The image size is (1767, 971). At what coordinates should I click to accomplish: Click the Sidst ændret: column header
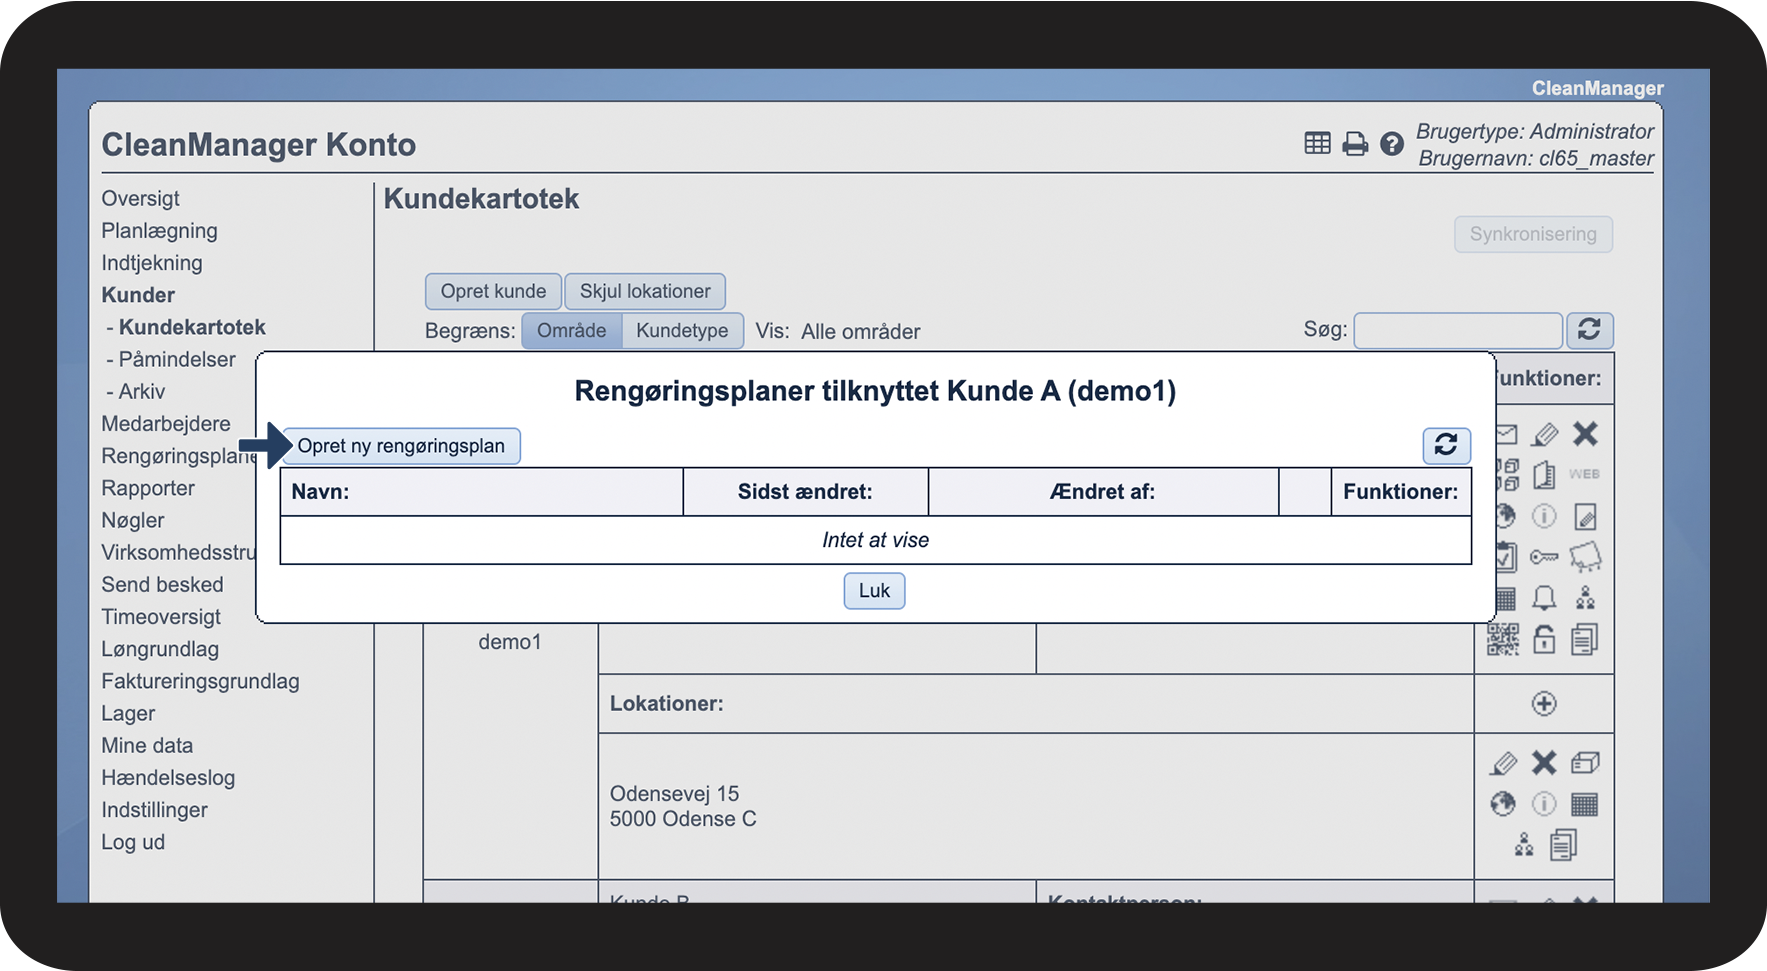[805, 492]
